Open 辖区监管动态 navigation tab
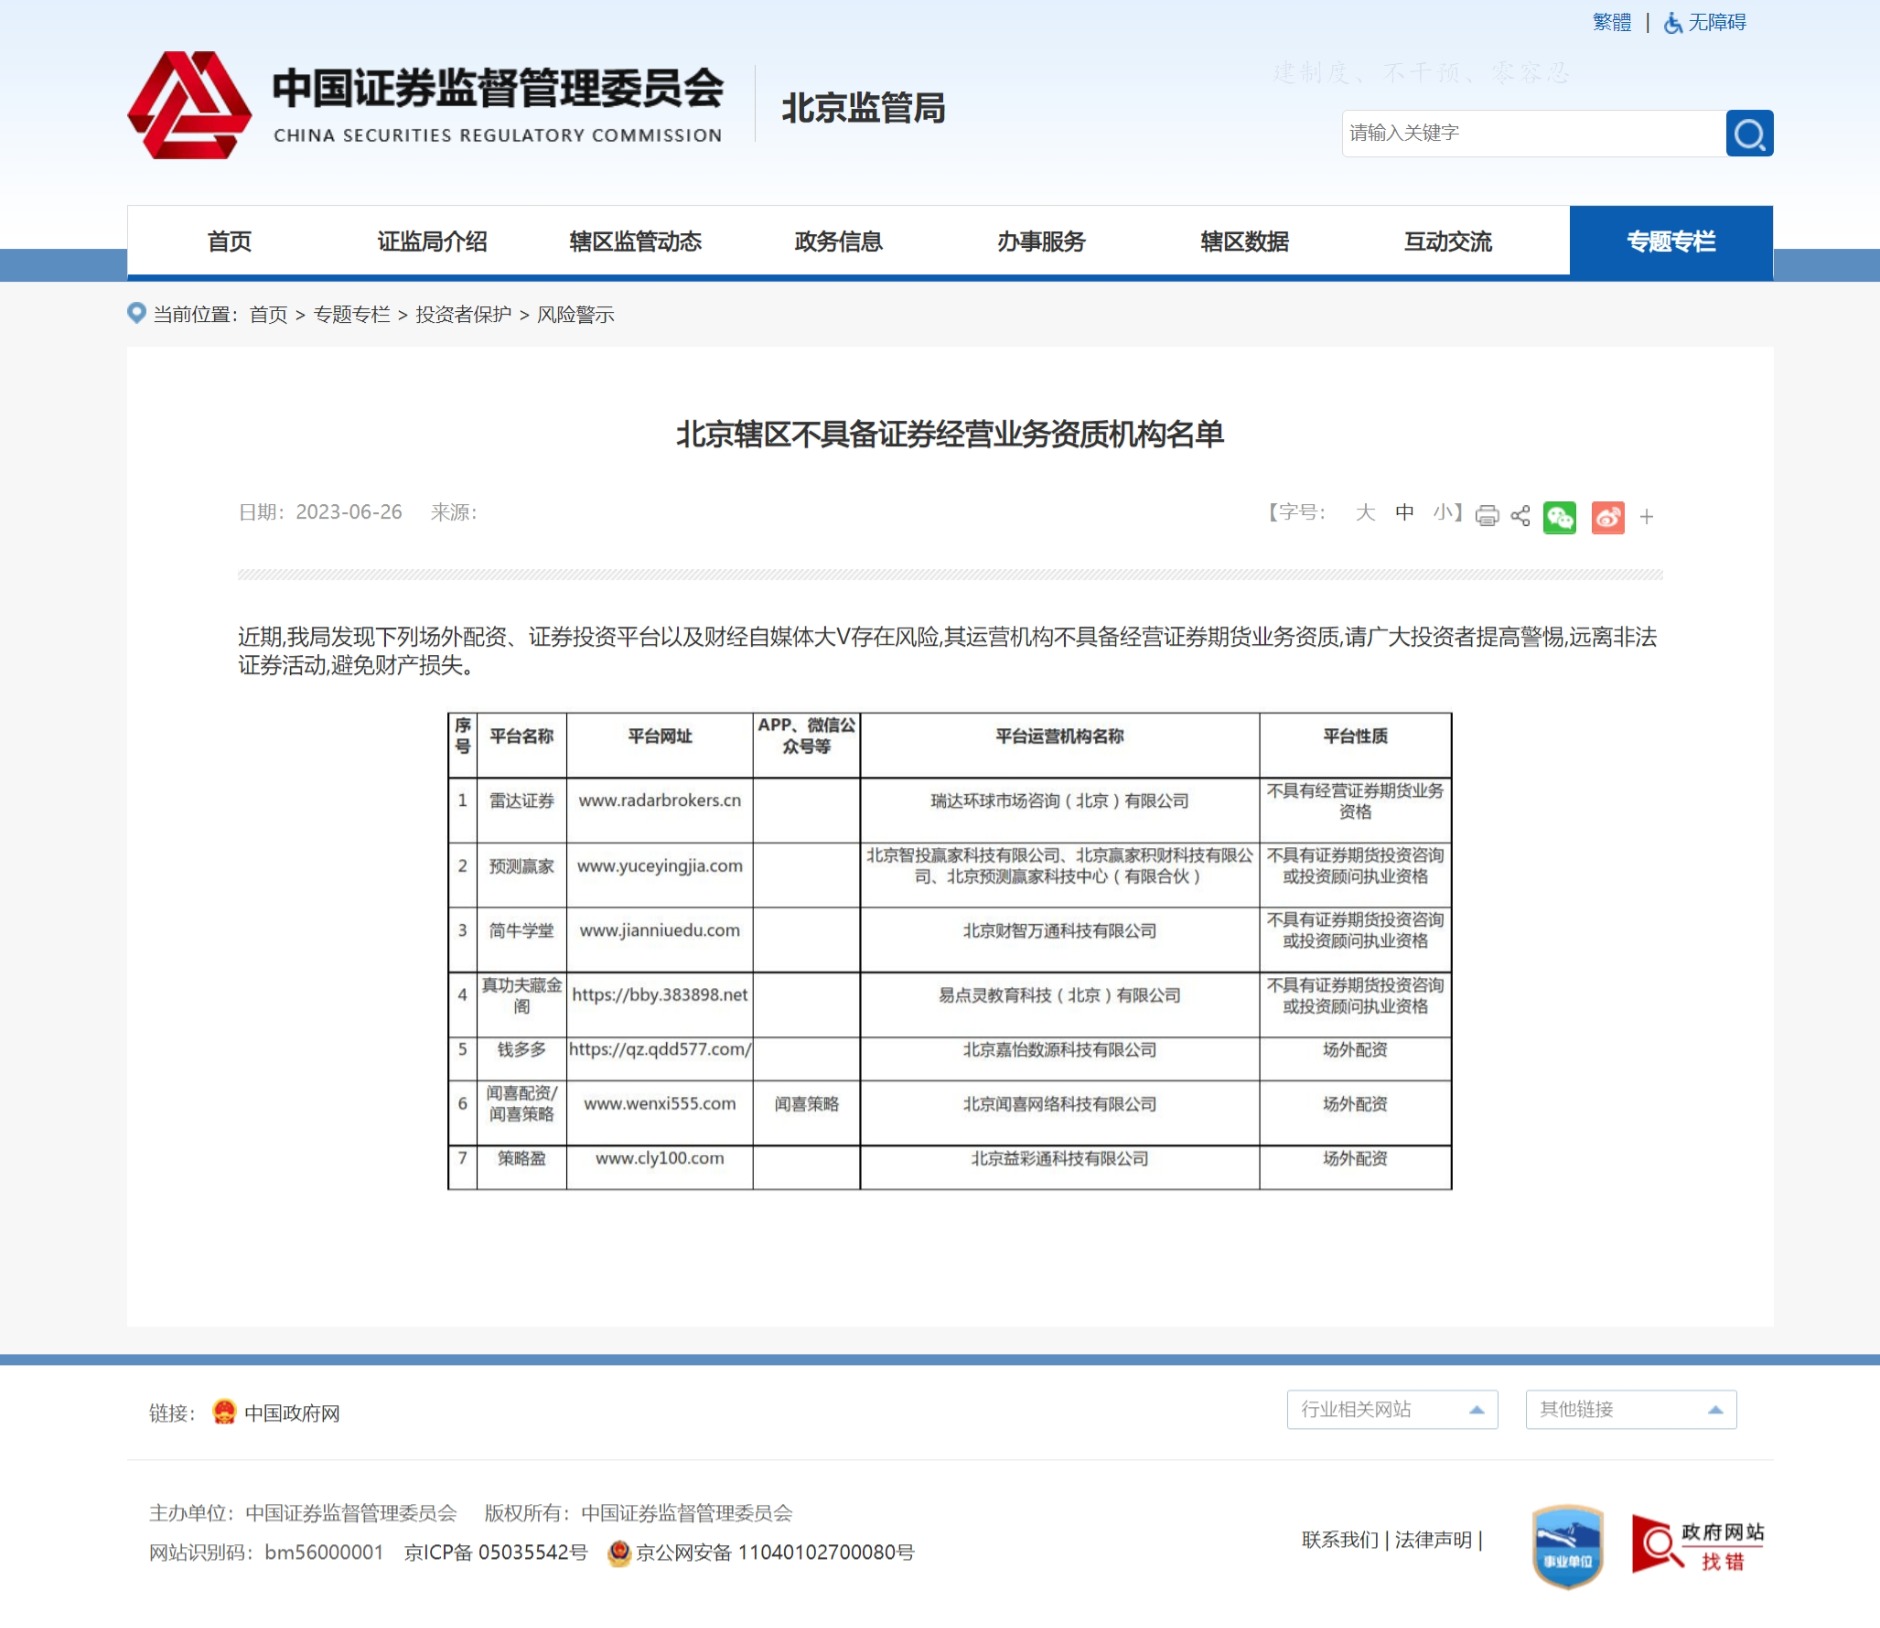Viewport: 1880px width, 1628px height. (x=635, y=241)
